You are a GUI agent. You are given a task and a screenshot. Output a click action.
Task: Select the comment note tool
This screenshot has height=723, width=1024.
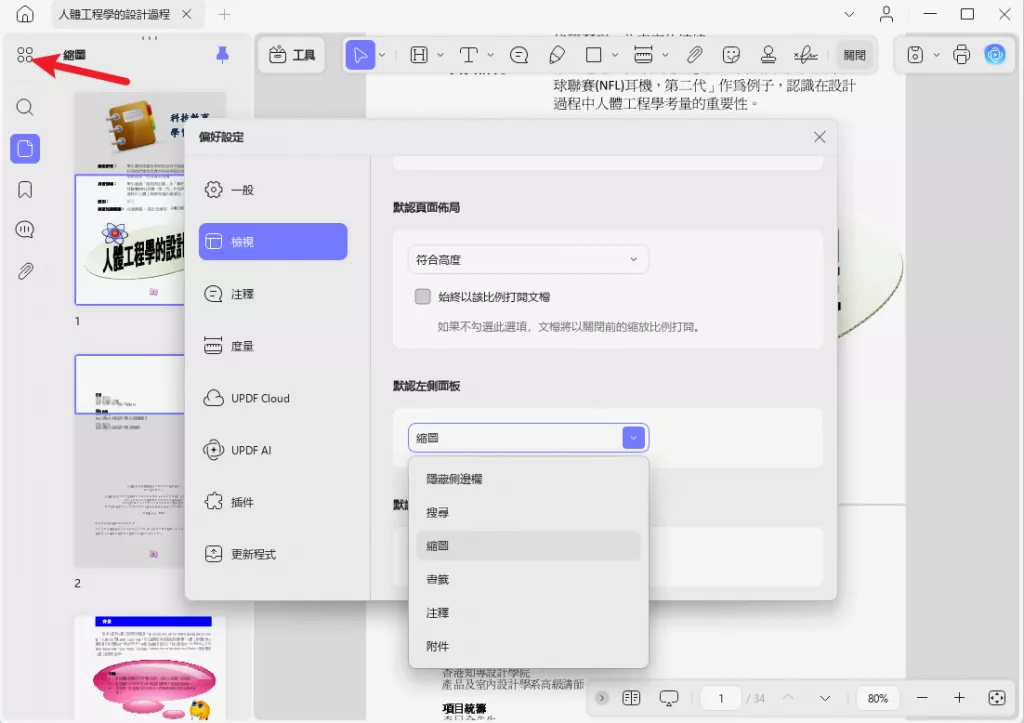[519, 55]
